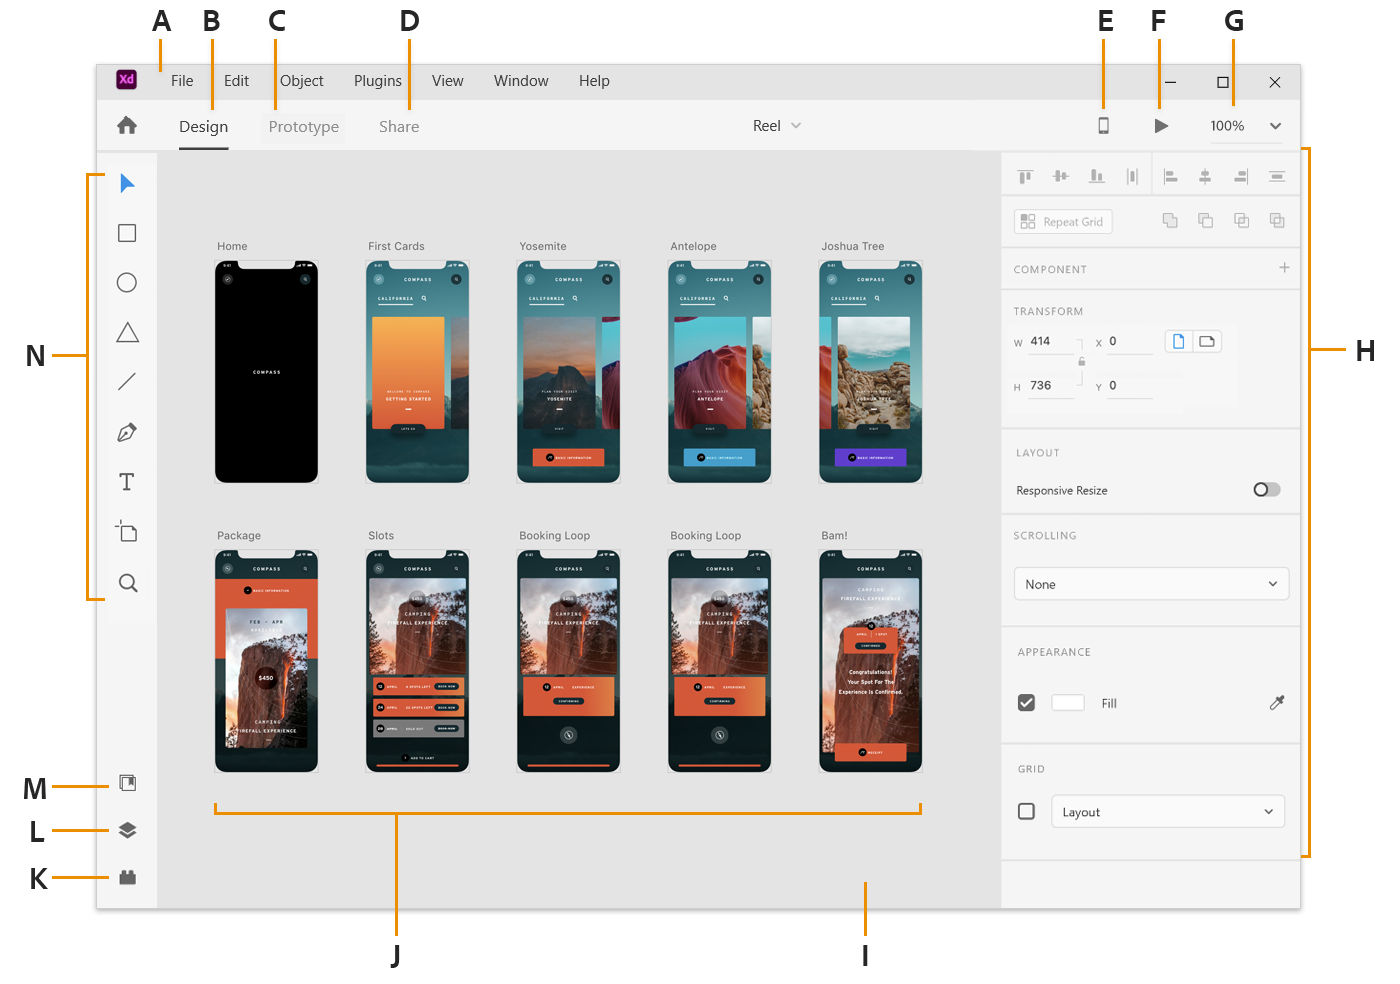Uncheck the Fill checkbox
Screen dimensions: 1400x984
coord(1026,702)
